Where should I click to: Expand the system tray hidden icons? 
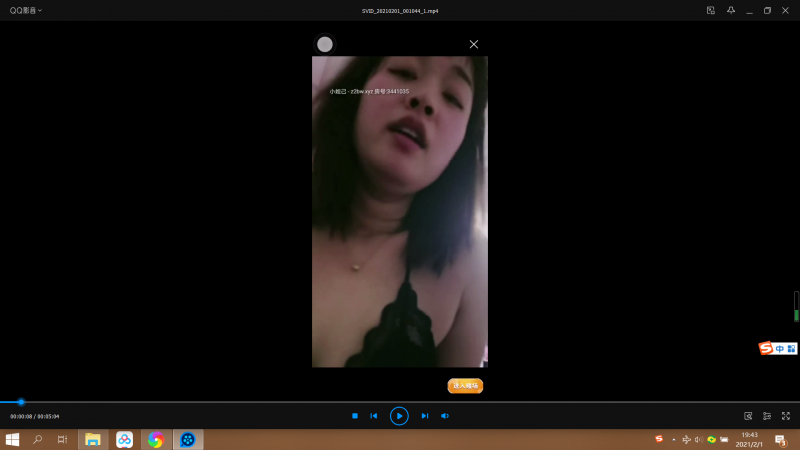tap(673, 439)
